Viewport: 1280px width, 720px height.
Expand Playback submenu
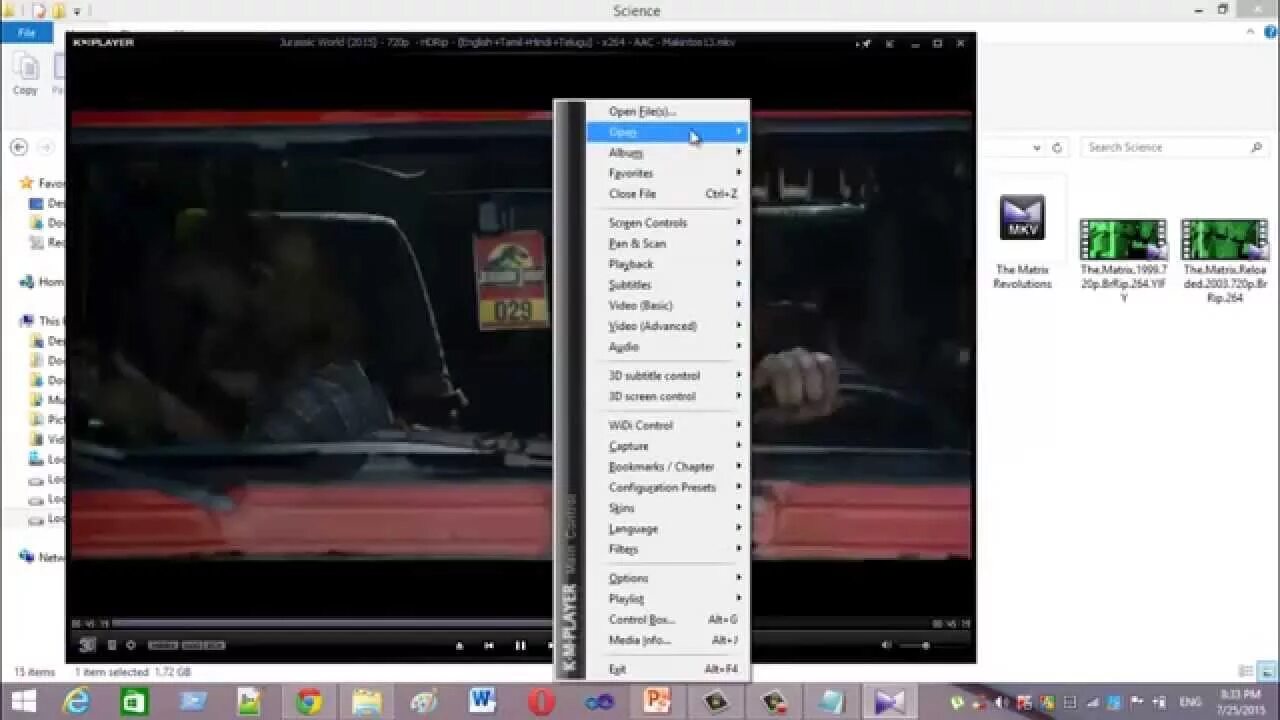point(667,264)
